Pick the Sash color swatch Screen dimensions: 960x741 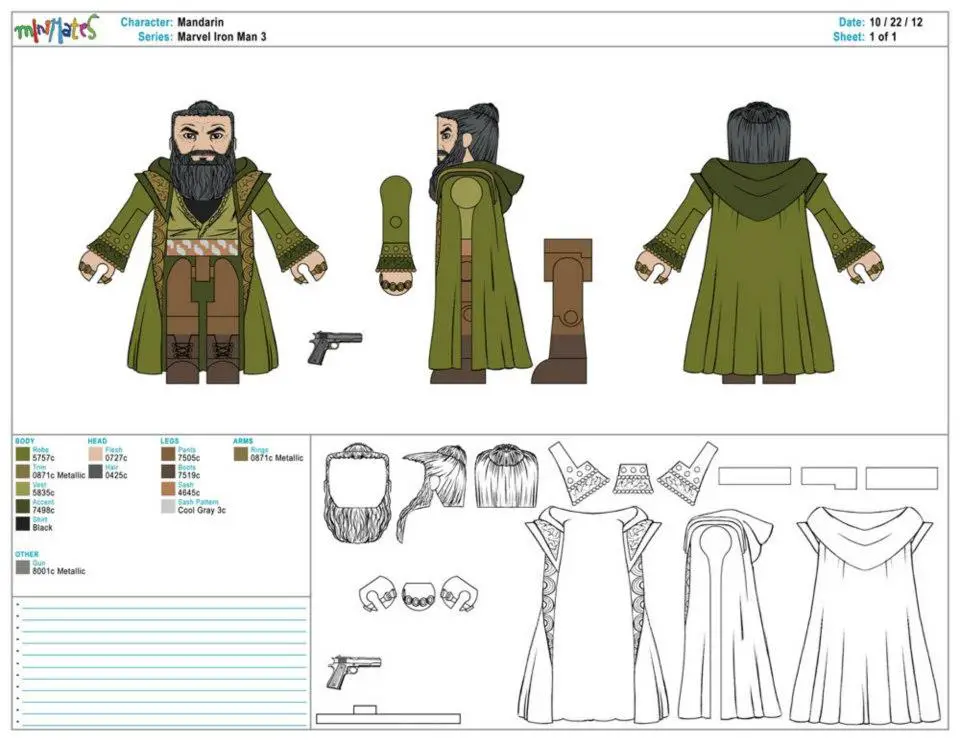pyautogui.click(x=168, y=489)
